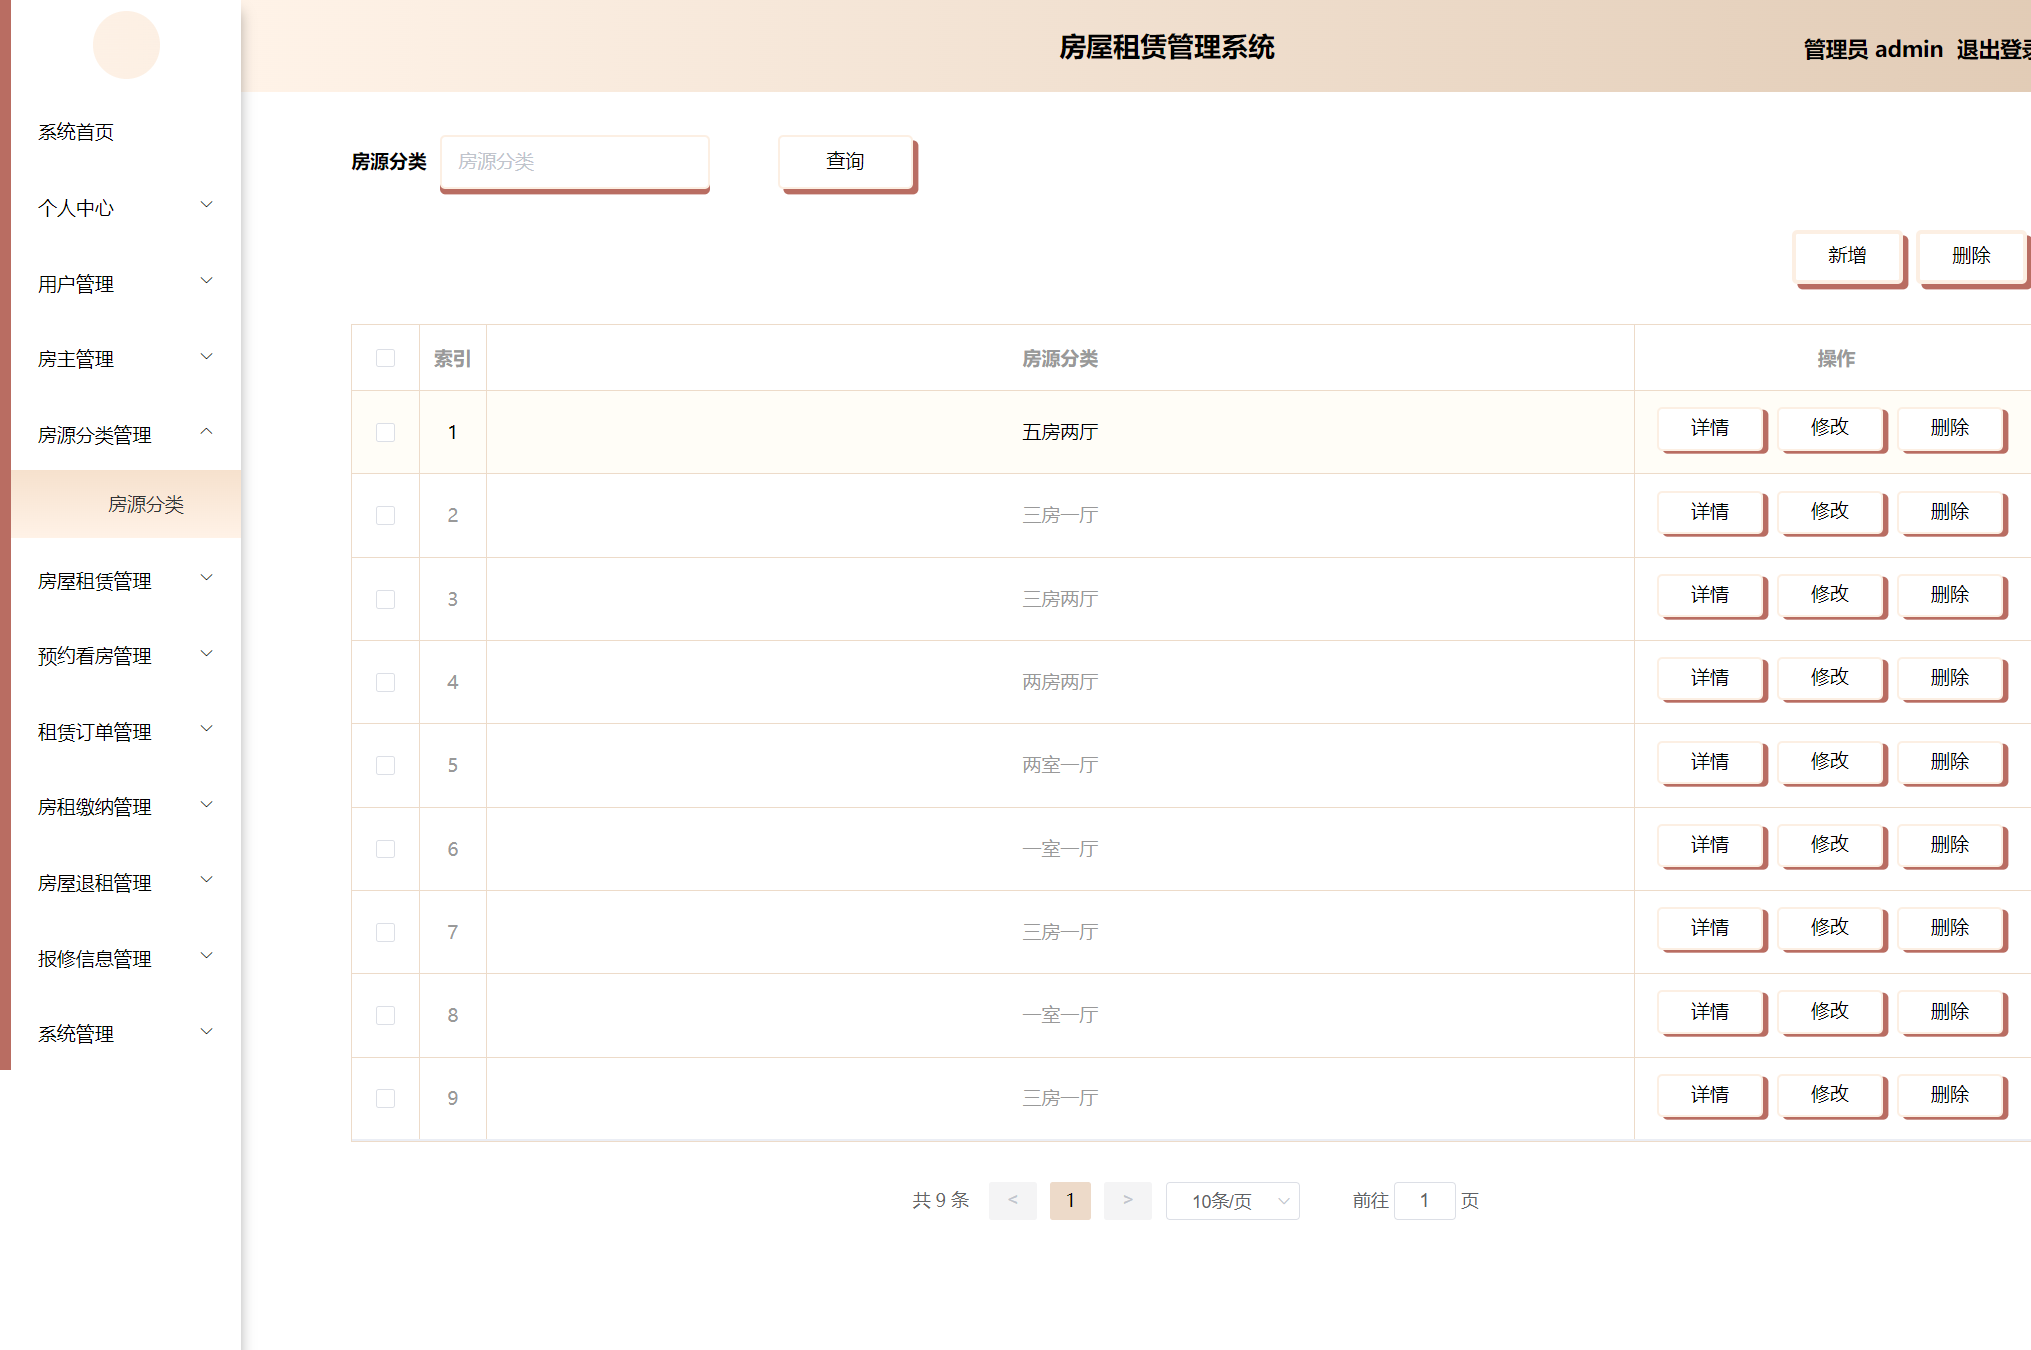Open 系统首页 in the sidebar
The width and height of the screenshot is (2031, 1350).
[x=76, y=132]
